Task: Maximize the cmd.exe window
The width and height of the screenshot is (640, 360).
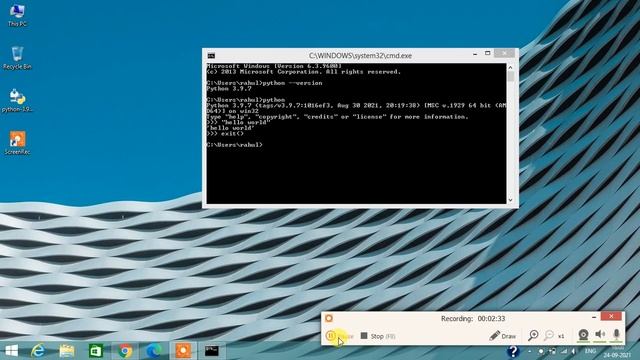Action: [487, 53]
